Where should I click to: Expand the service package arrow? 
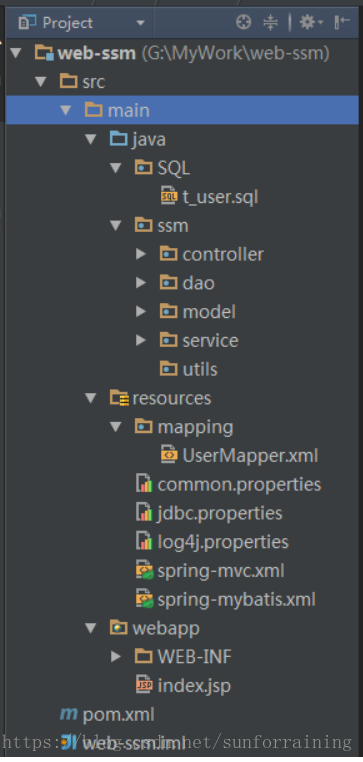[141, 340]
